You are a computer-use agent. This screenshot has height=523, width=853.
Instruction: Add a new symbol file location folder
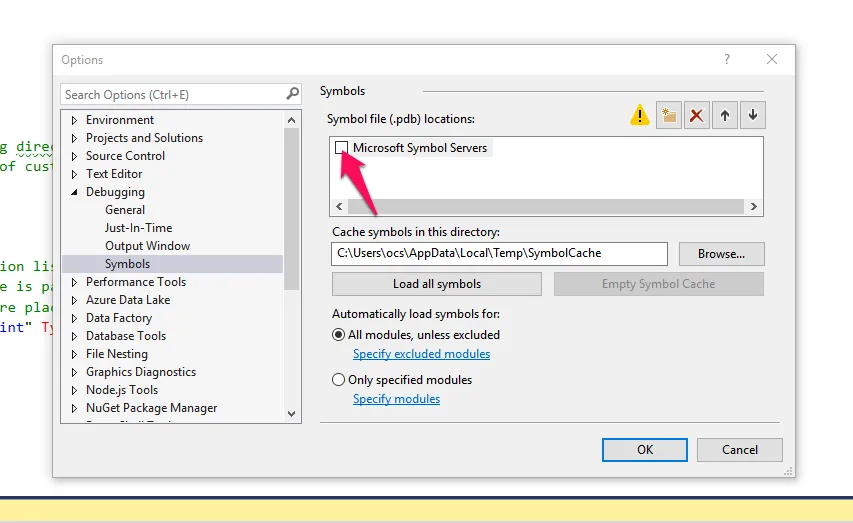669,115
